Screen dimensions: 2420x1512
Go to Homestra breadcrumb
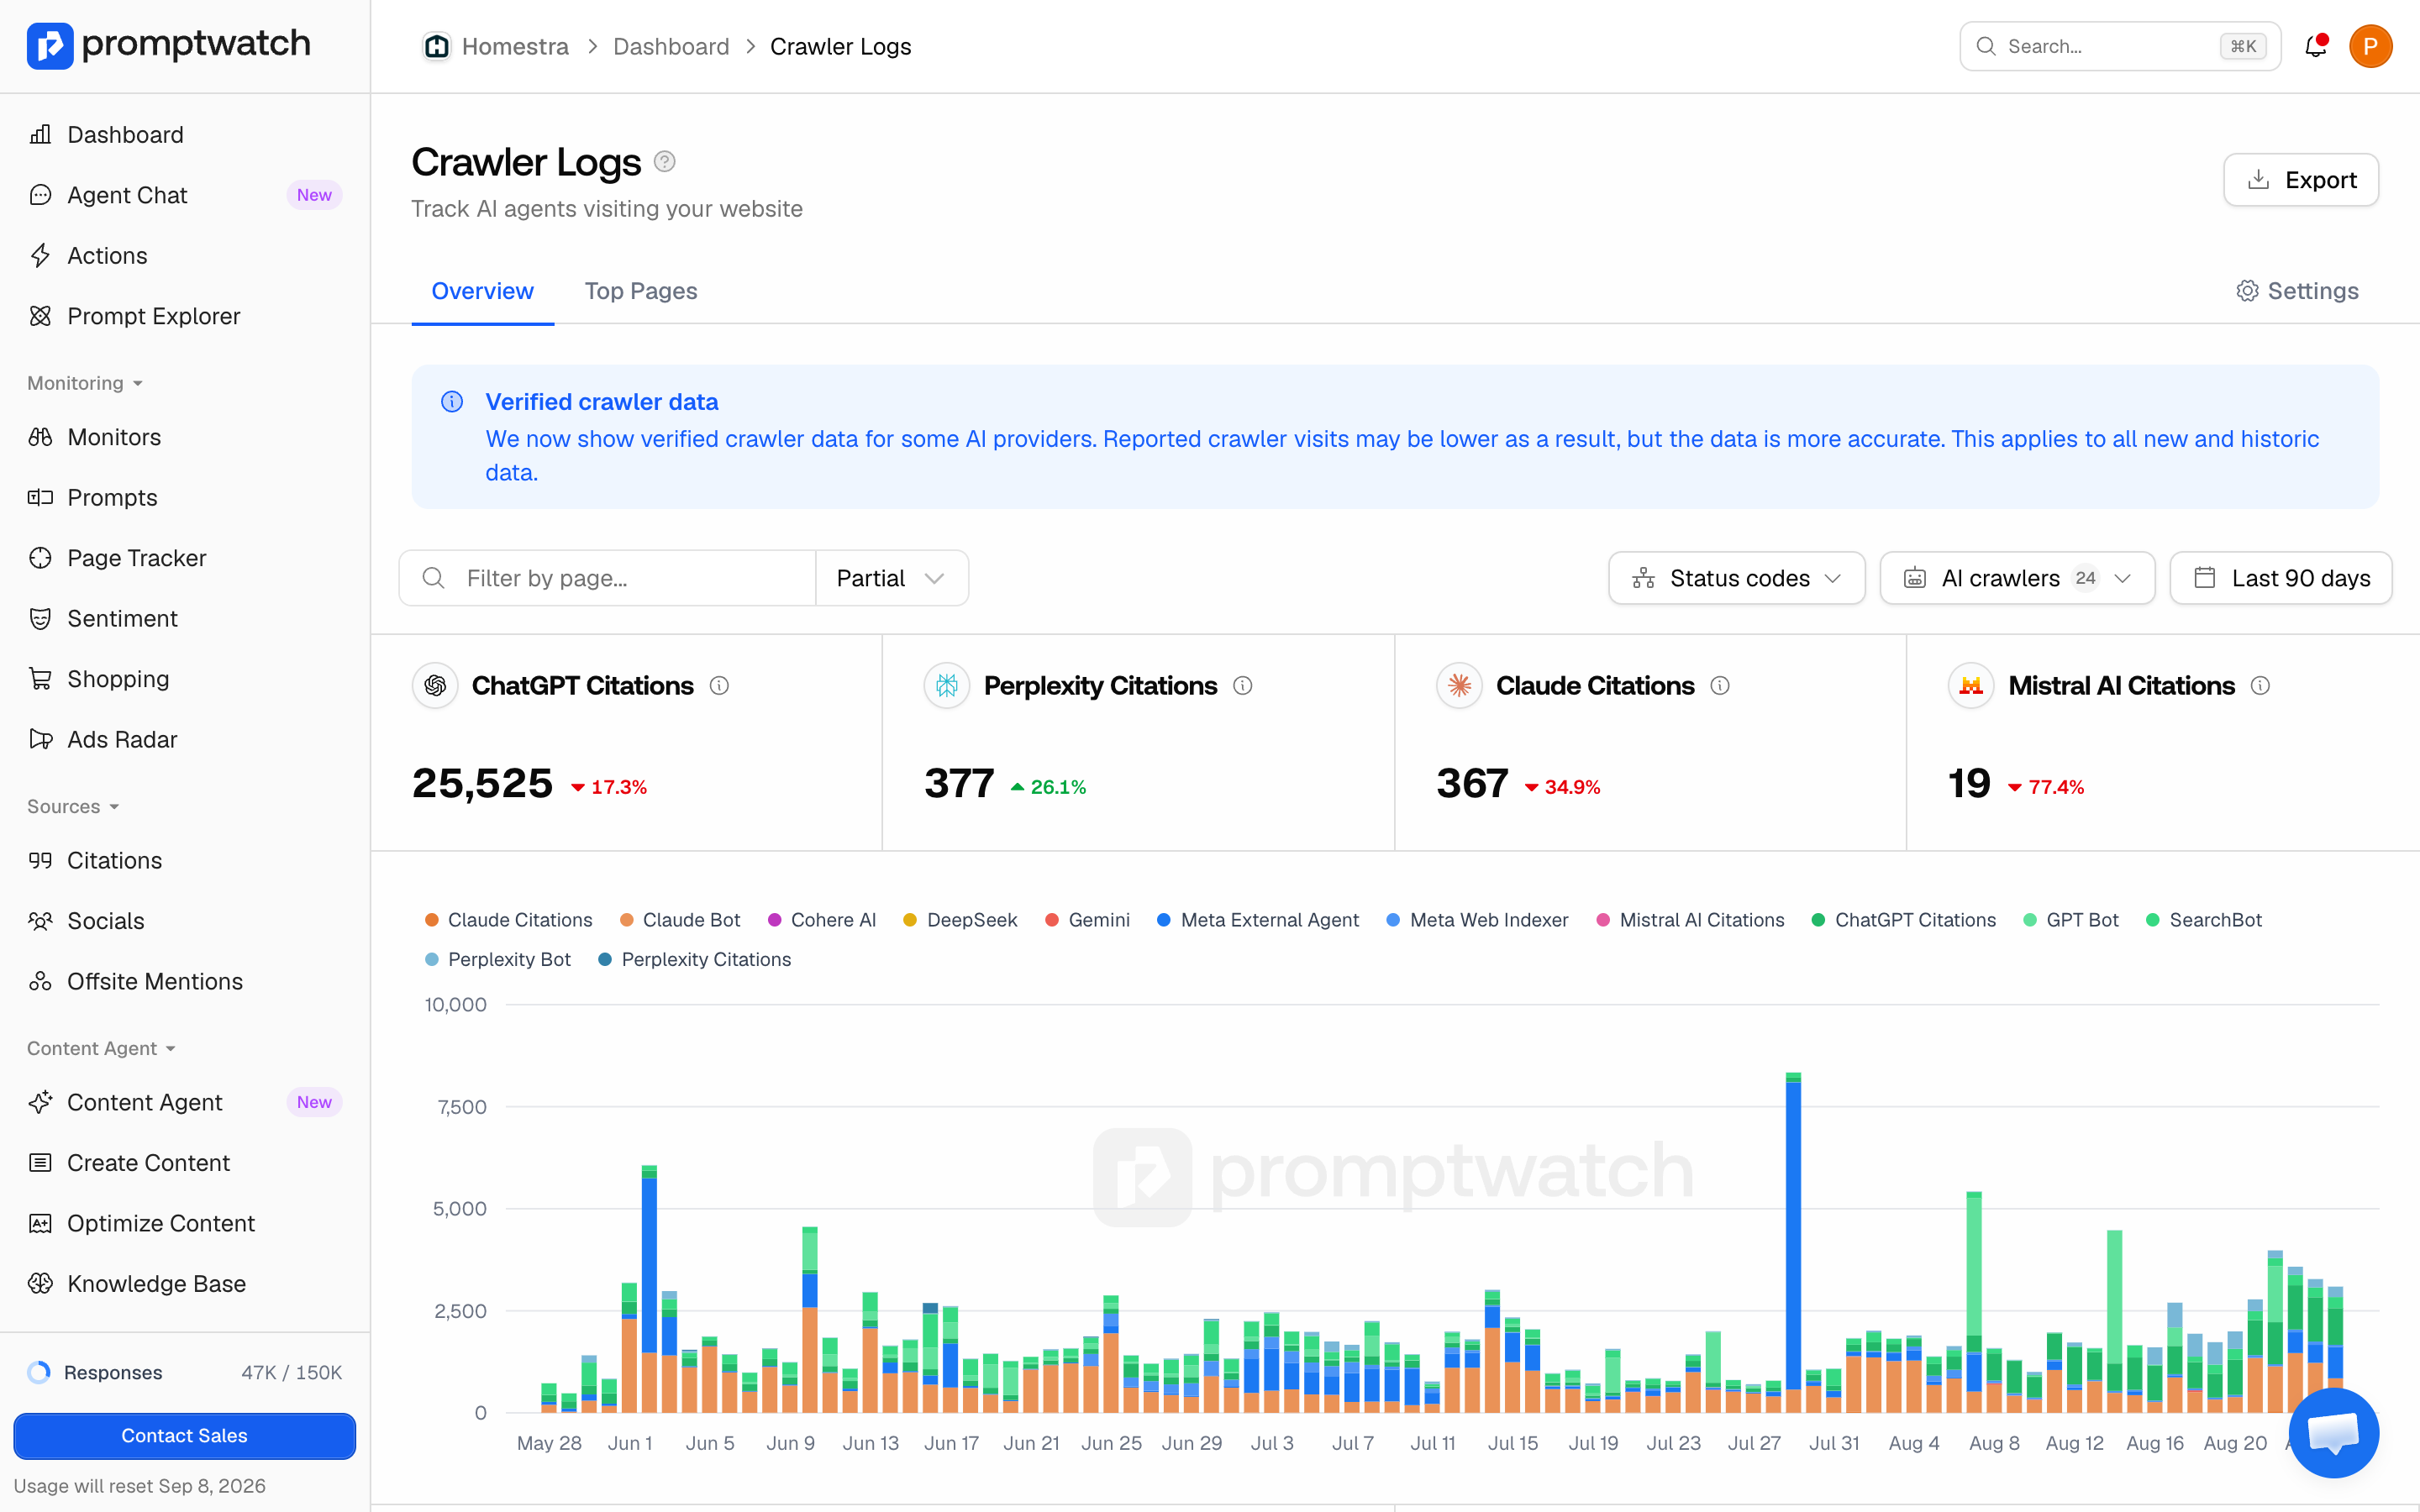(515, 46)
